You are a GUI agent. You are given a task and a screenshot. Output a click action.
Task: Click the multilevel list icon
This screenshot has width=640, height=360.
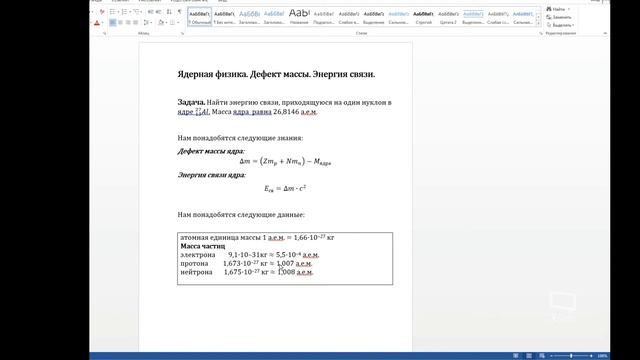[x=136, y=12]
